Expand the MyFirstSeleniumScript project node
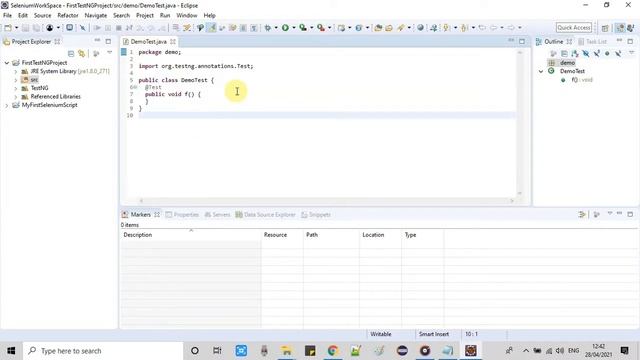Viewport: 640px width, 360px height. point(7,105)
